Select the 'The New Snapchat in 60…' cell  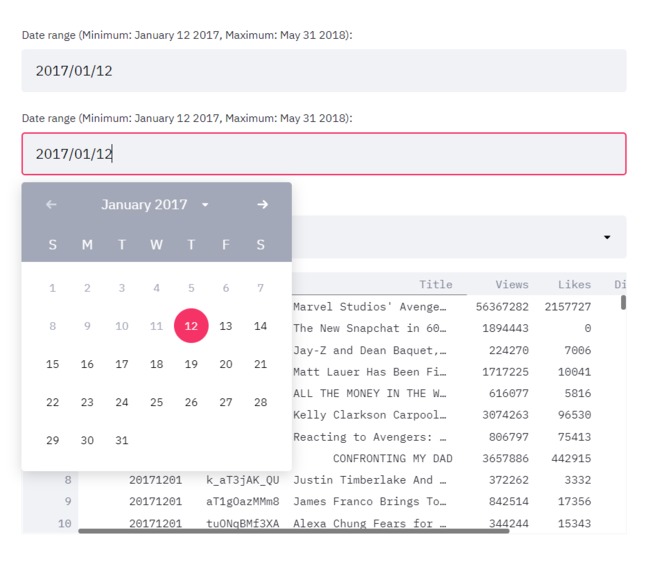coord(370,328)
